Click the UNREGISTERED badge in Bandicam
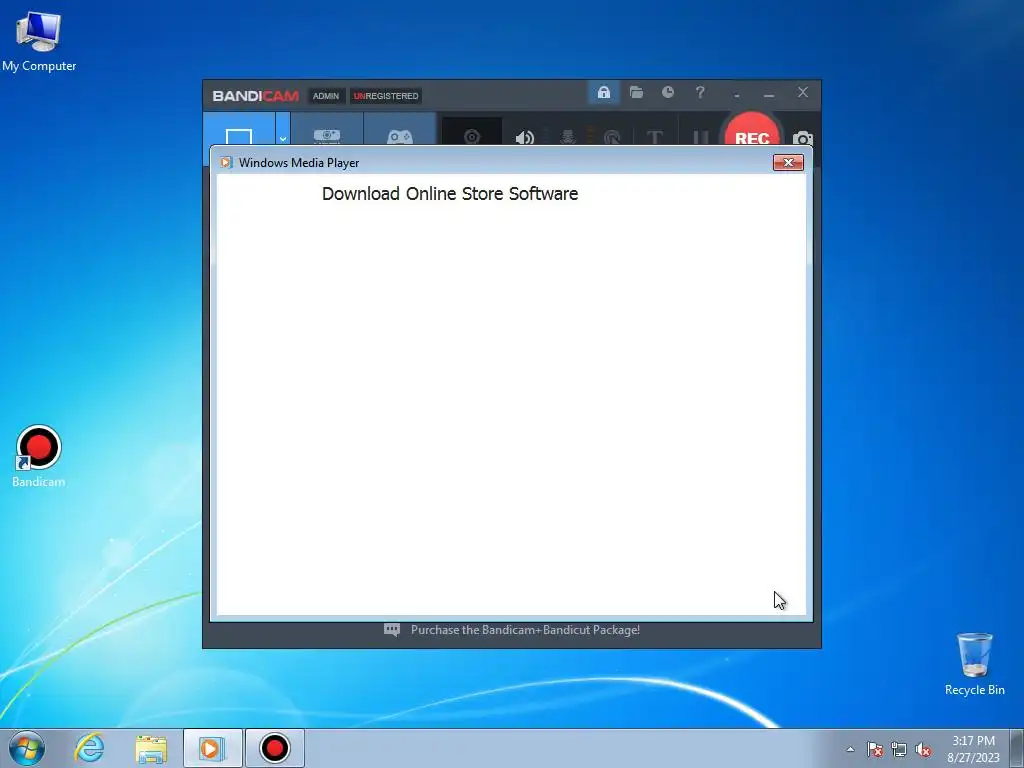The image size is (1024, 768). click(x=385, y=96)
